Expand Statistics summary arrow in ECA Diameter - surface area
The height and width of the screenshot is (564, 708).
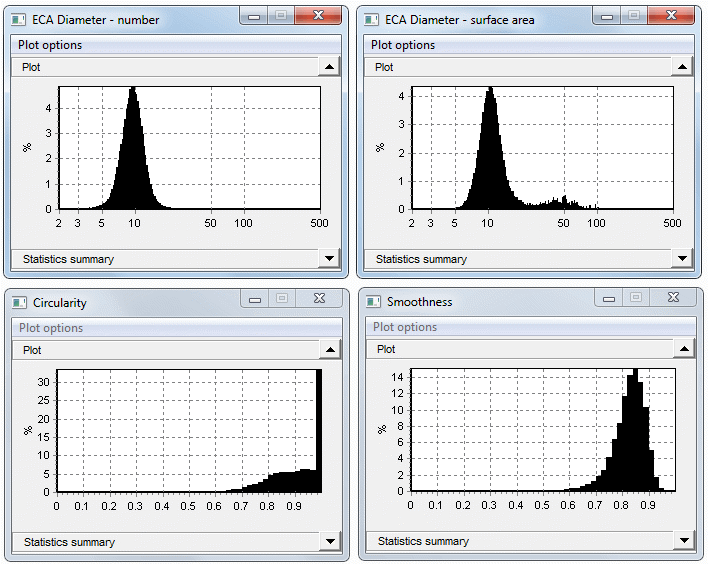pos(682,259)
